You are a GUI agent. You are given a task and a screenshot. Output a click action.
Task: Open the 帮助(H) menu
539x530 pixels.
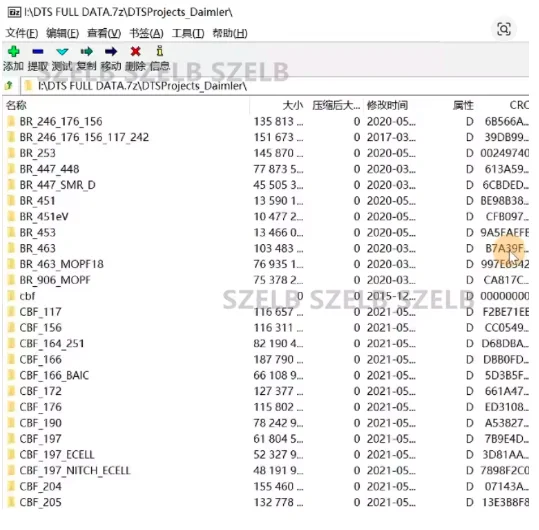click(230, 33)
